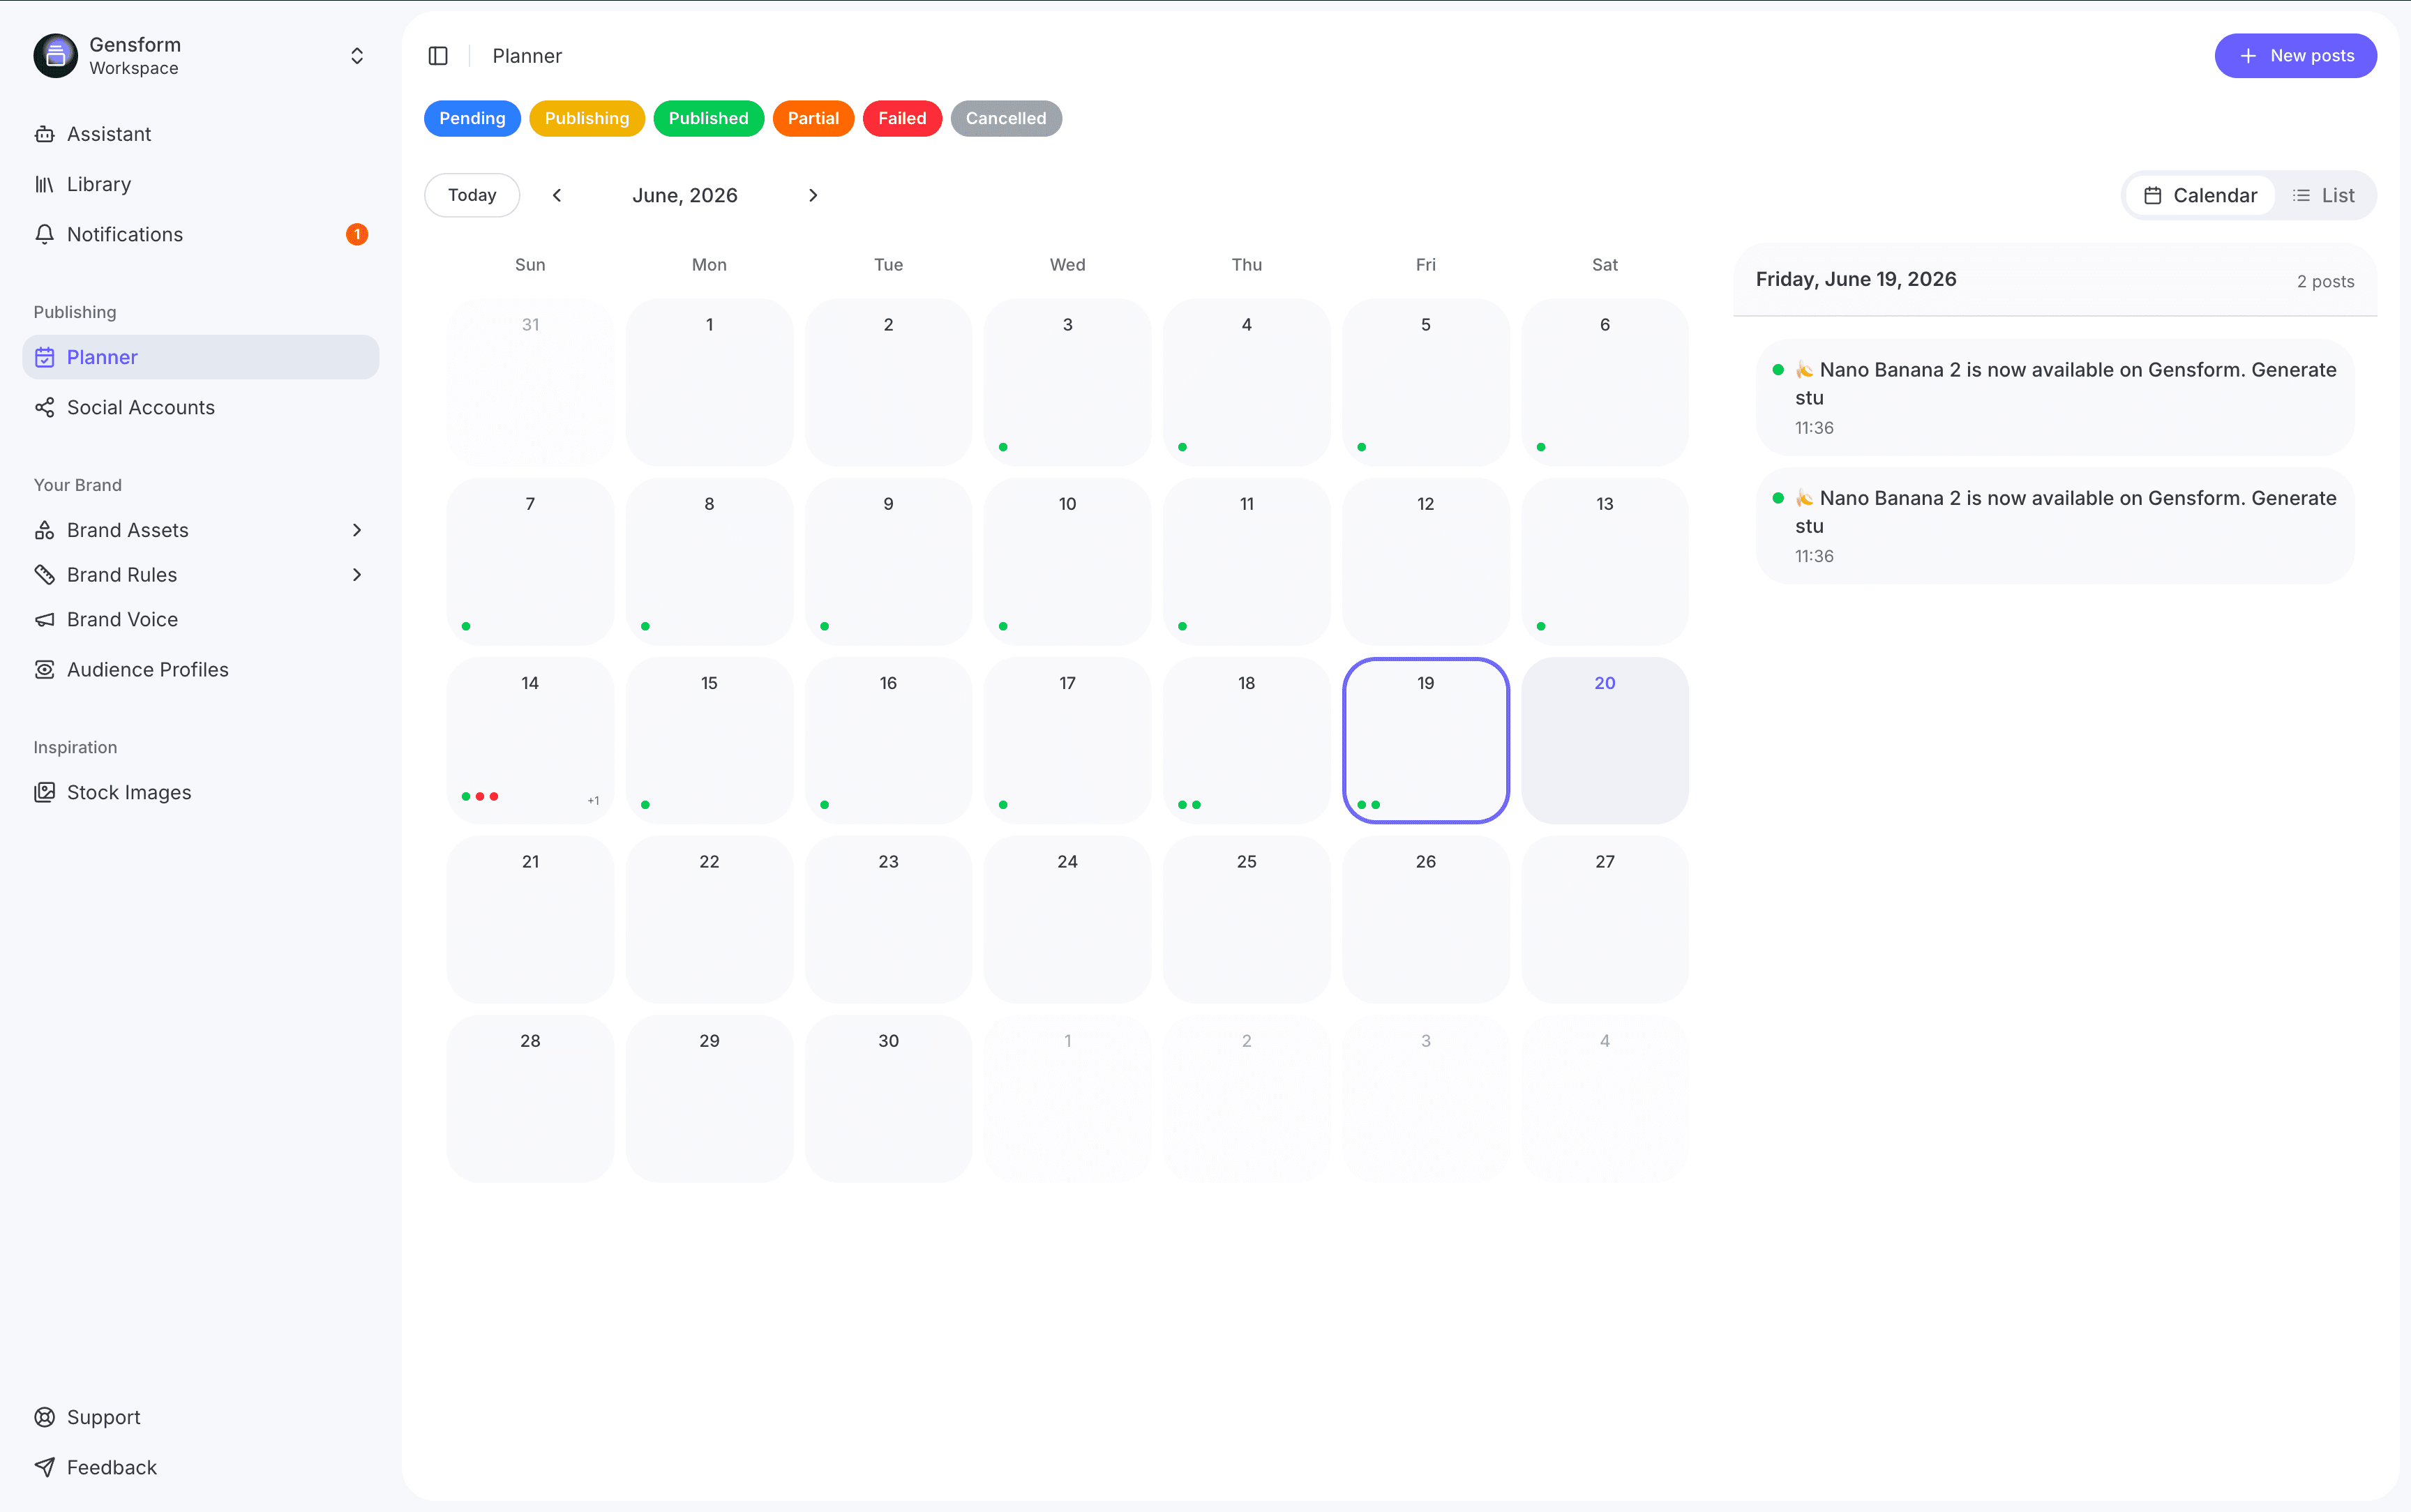Toggle the Publishing status filter

tap(587, 118)
